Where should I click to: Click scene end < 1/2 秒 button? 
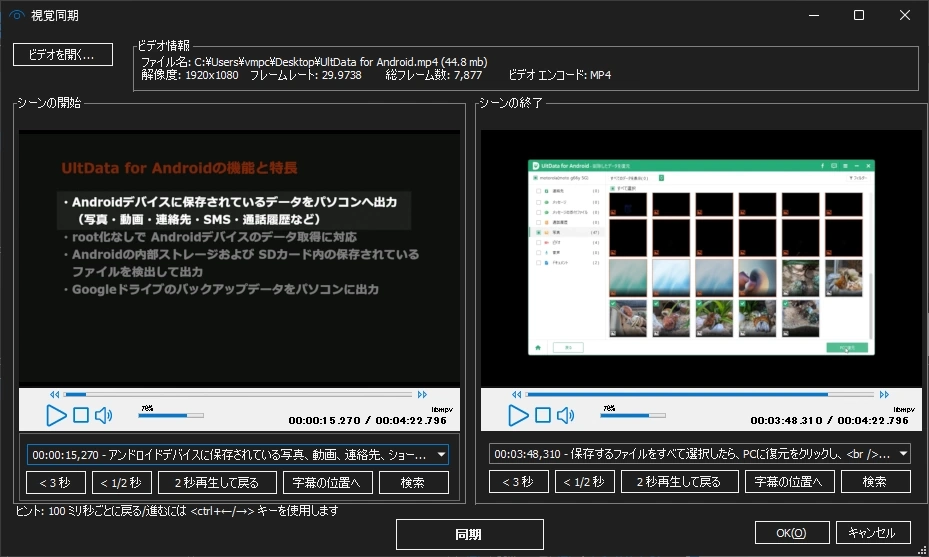(584, 482)
